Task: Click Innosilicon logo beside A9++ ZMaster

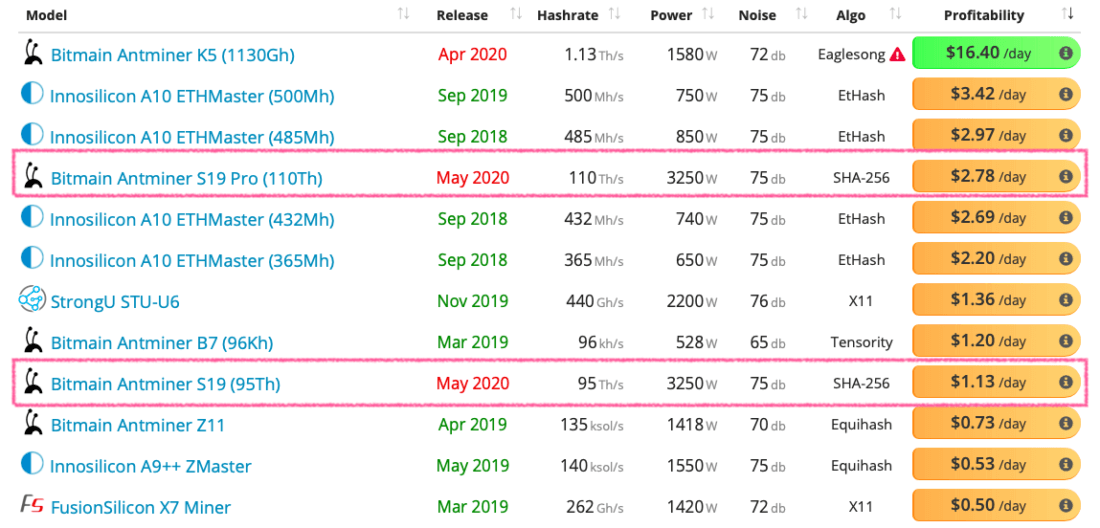Action: pos(32,464)
